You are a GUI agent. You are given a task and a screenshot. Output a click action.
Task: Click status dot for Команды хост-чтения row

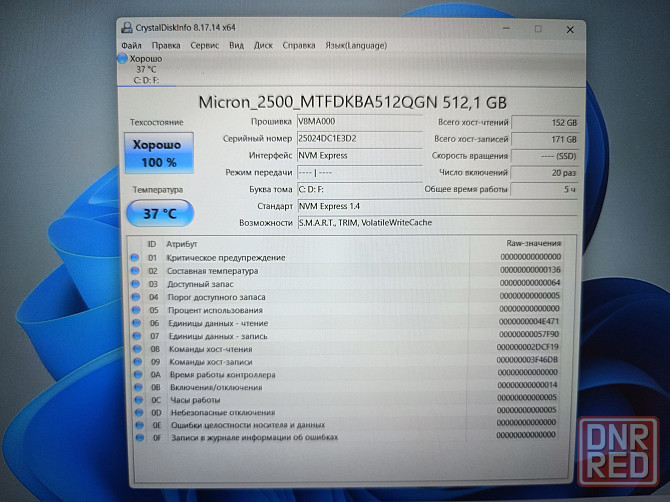tap(137, 349)
